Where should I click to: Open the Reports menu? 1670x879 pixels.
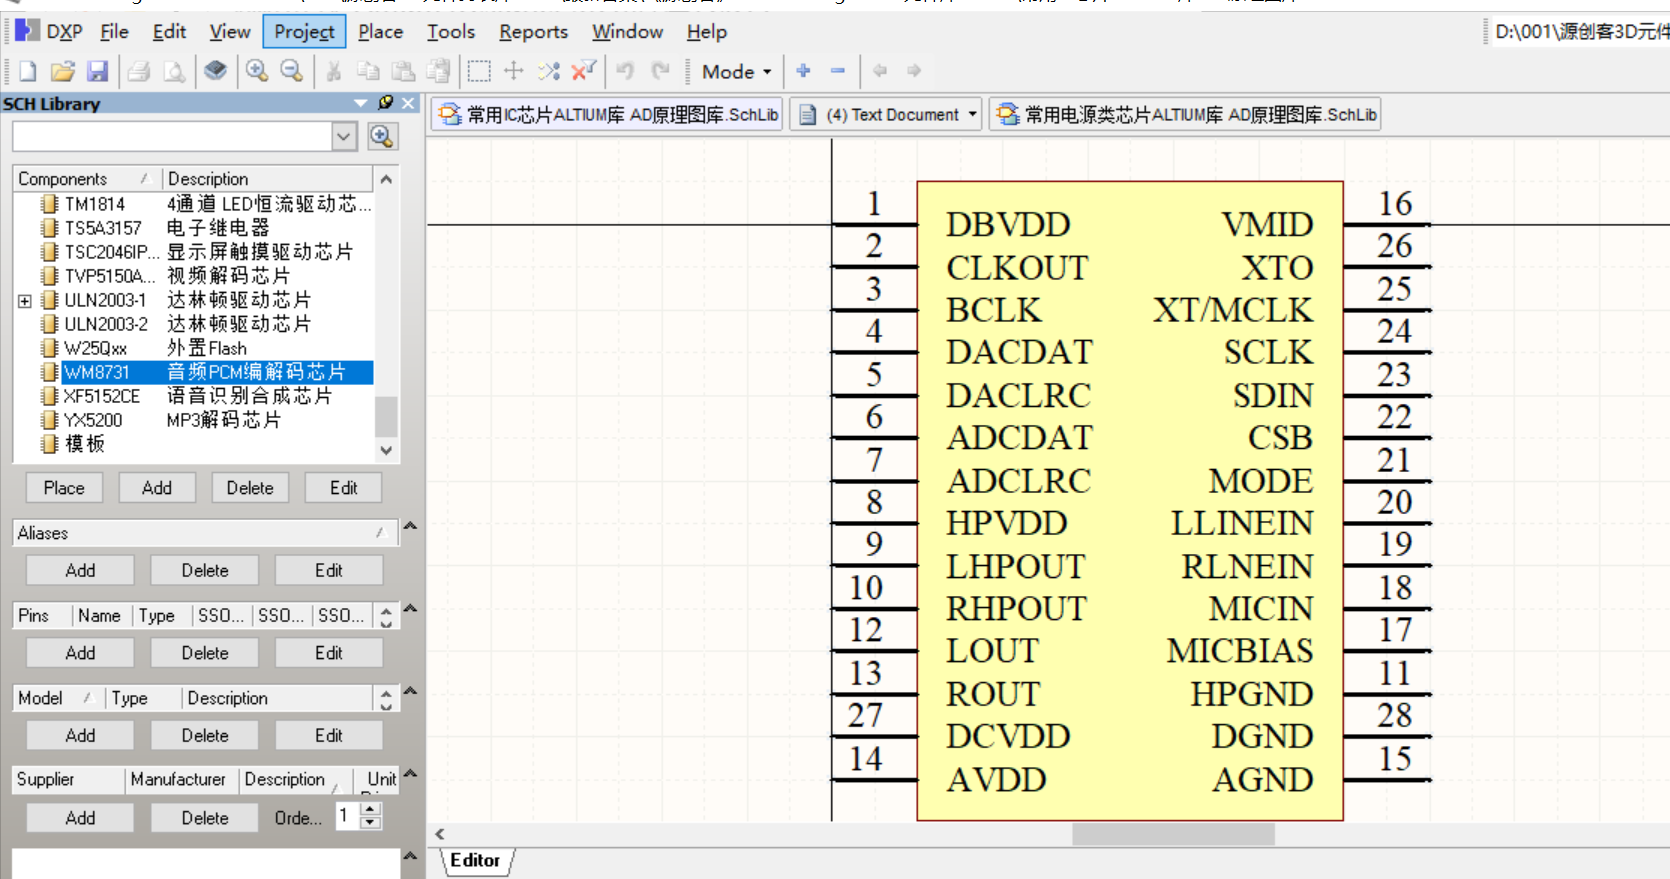point(533,32)
